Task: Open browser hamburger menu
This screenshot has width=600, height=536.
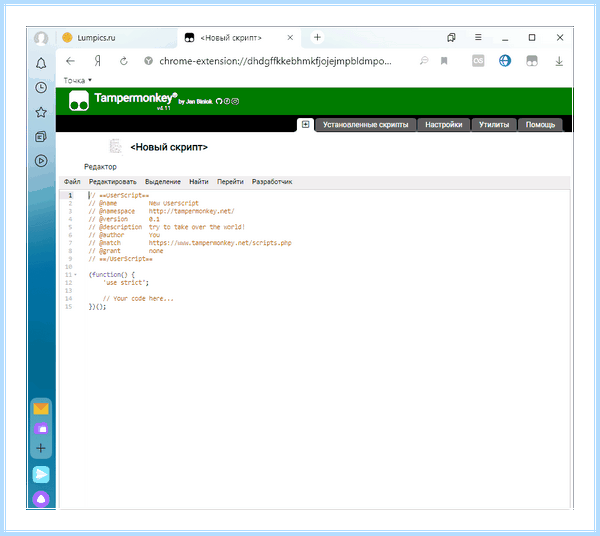Action: point(478,37)
